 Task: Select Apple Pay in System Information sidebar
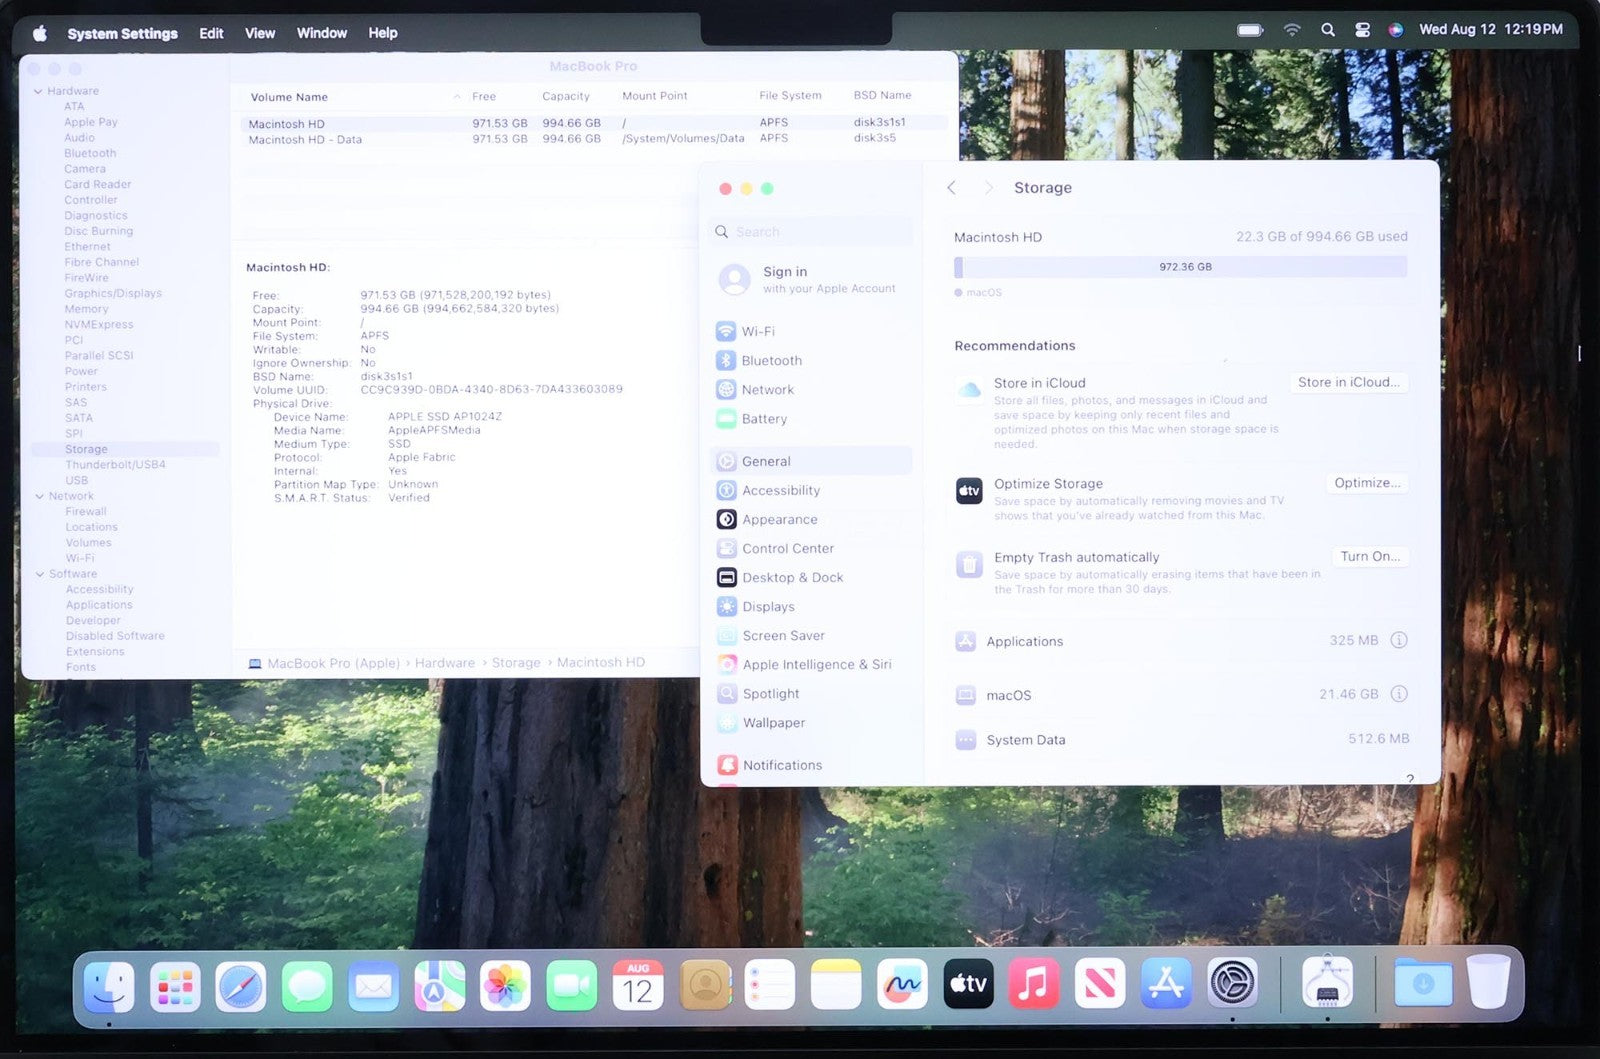(90, 122)
